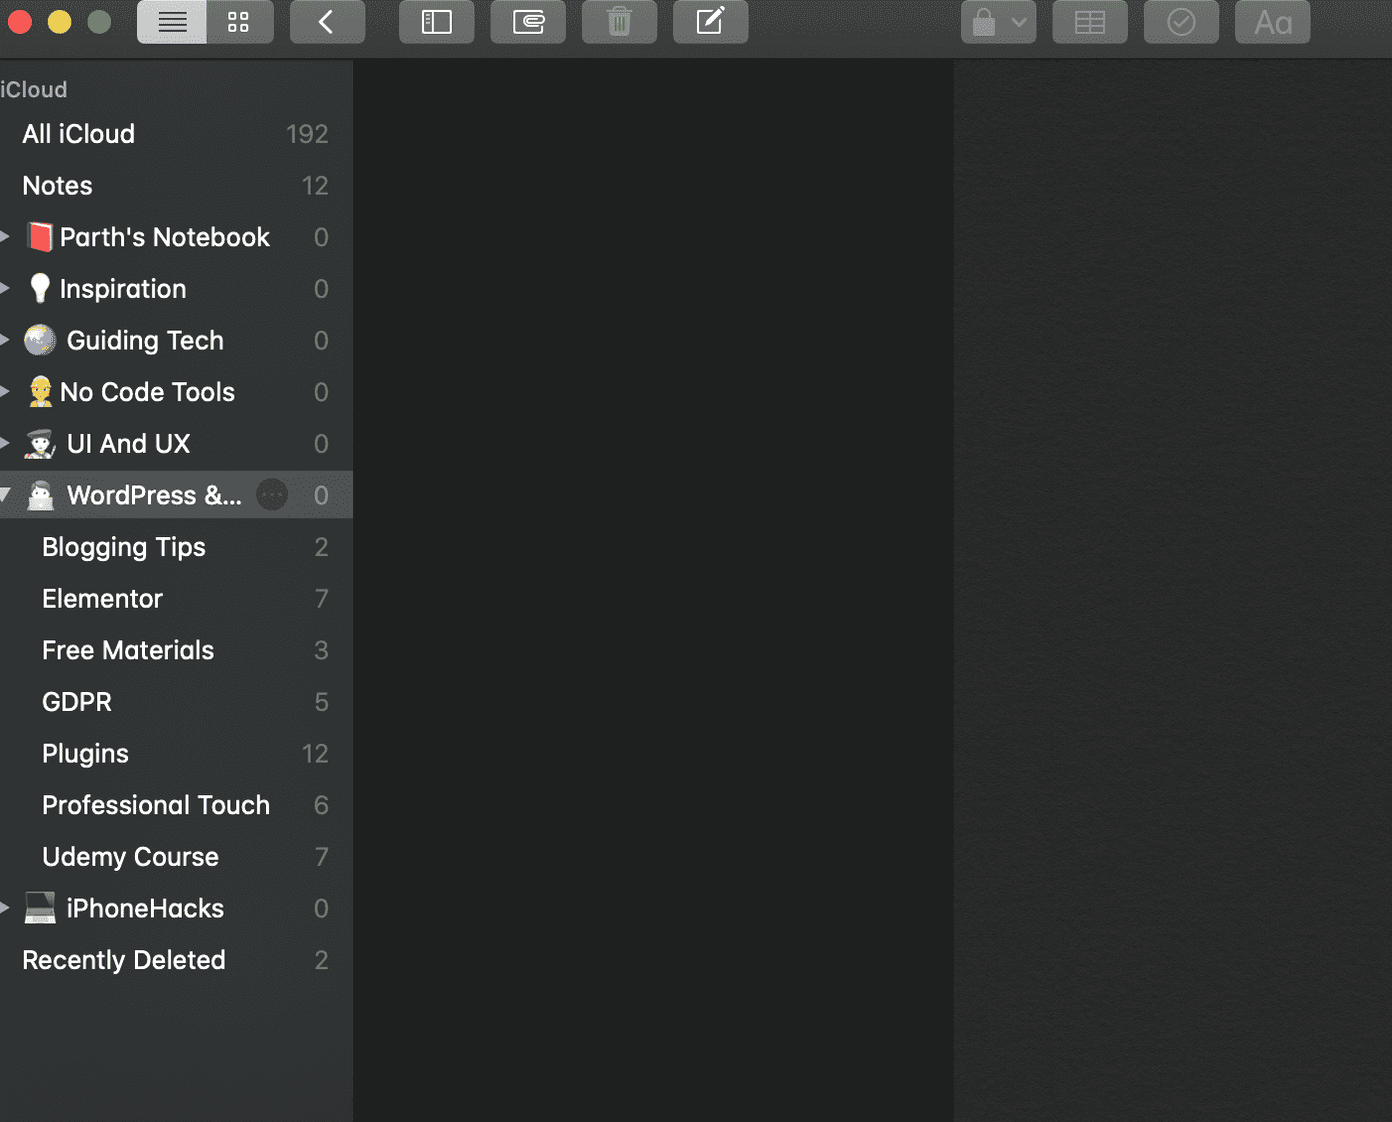The width and height of the screenshot is (1392, 1122).
Task: Click the back arrow button
Action: pos(327,22)
